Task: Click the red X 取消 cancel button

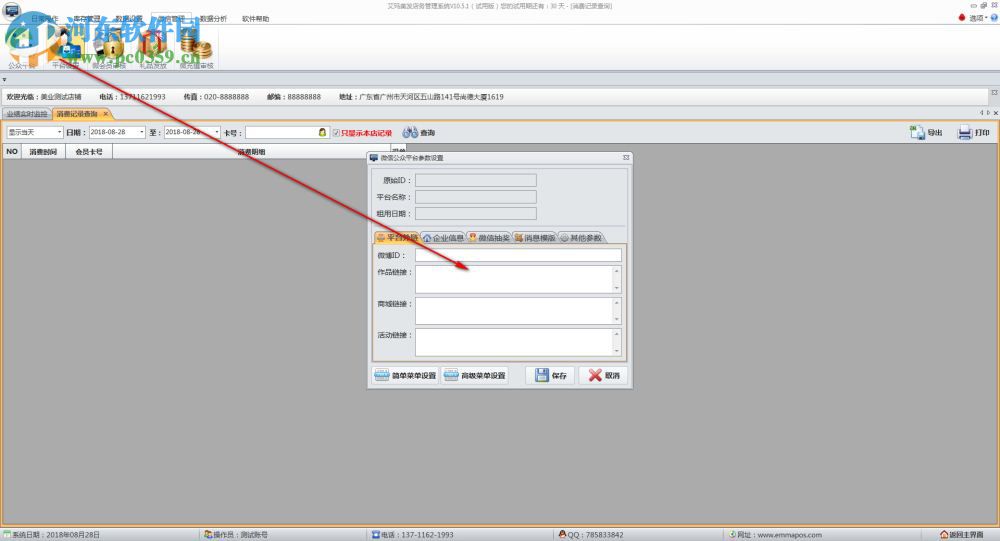Action: tap(603, 375)
